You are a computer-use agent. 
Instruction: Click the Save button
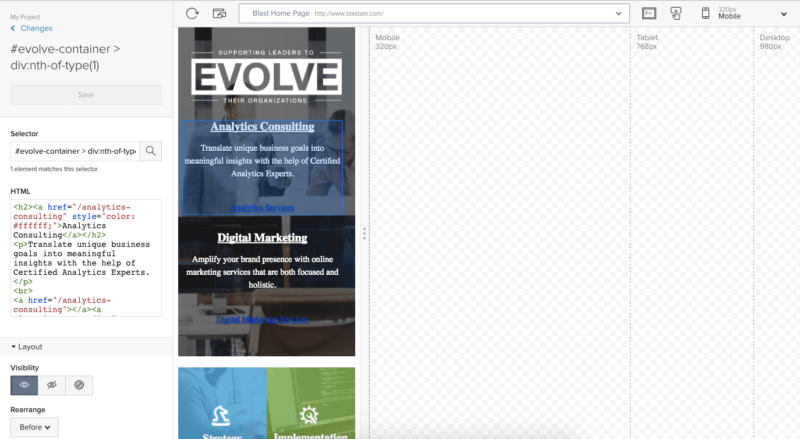point(86,95)
